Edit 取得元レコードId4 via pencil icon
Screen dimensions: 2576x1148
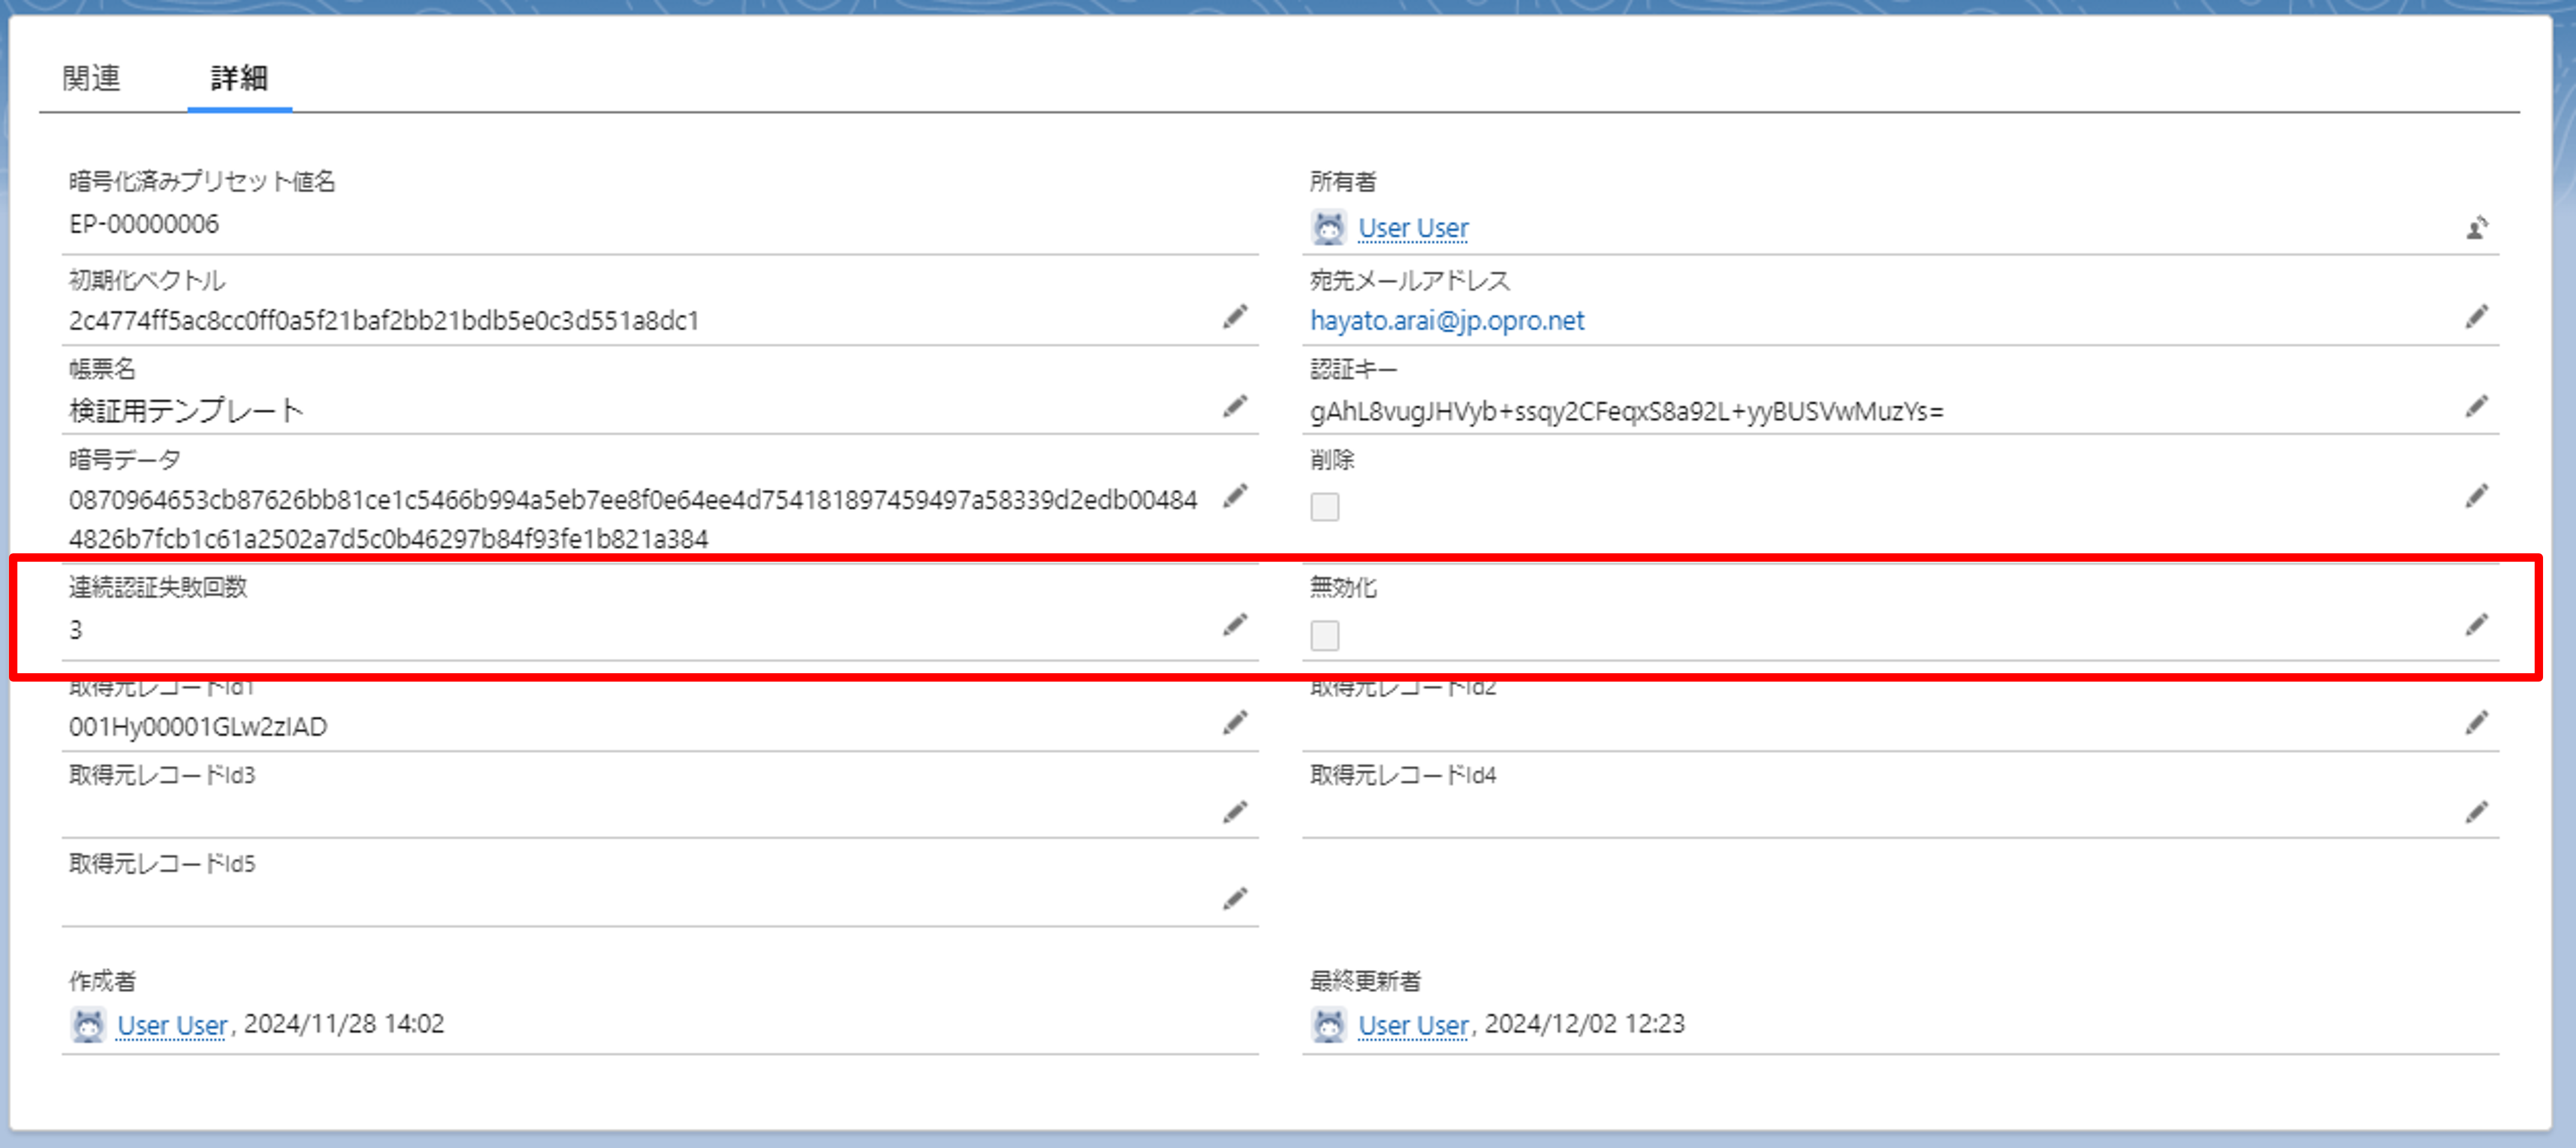pyautogui.click(x=2476, y=812)
